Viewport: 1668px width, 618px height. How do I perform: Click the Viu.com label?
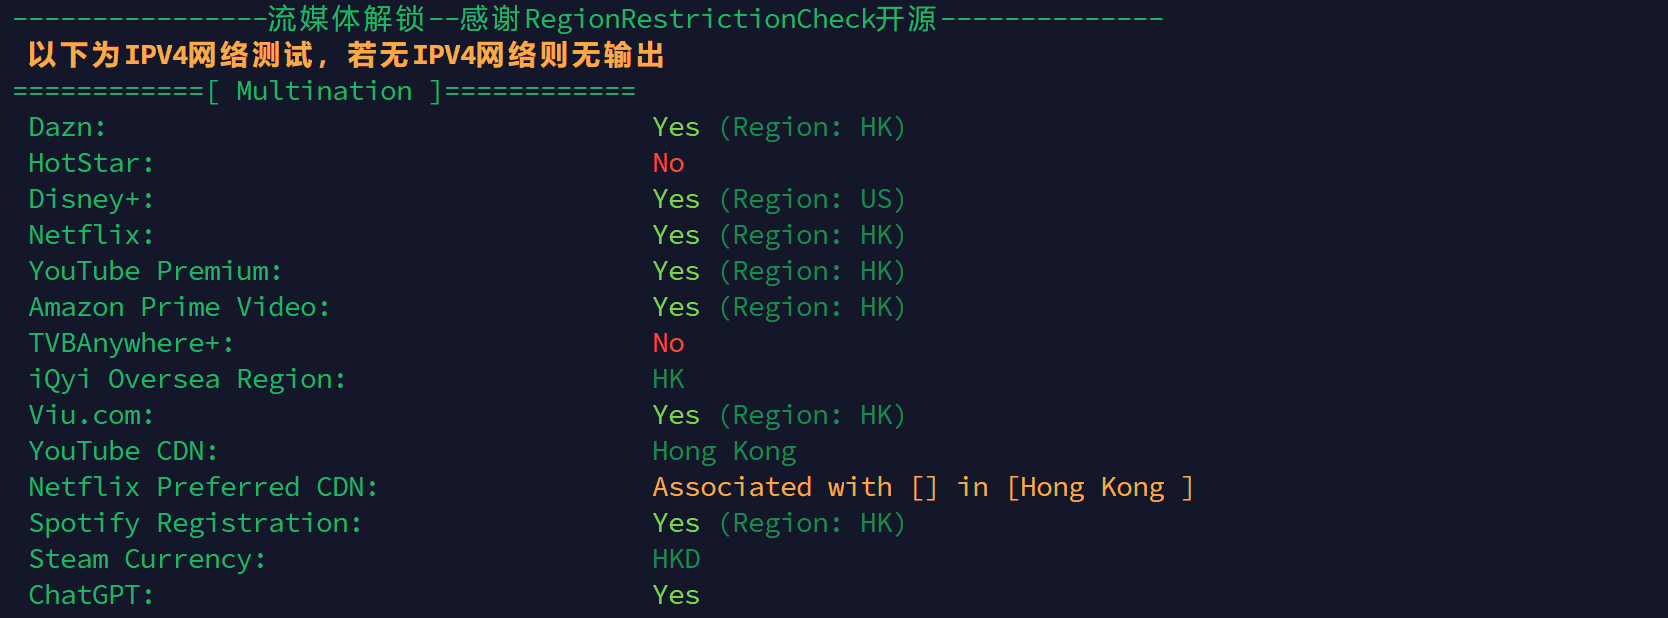(x=91, y=416)
